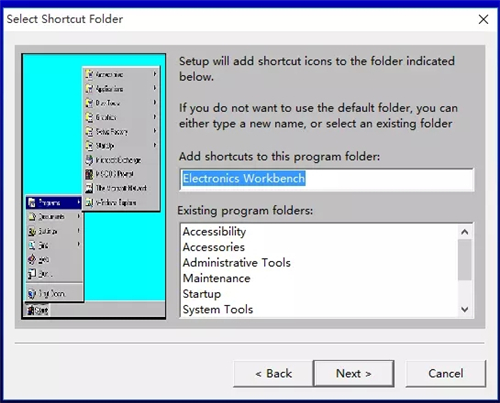Click the folder list scroll up arrow
The width and height of the screenshot is (500, 403).
point(465,232)
